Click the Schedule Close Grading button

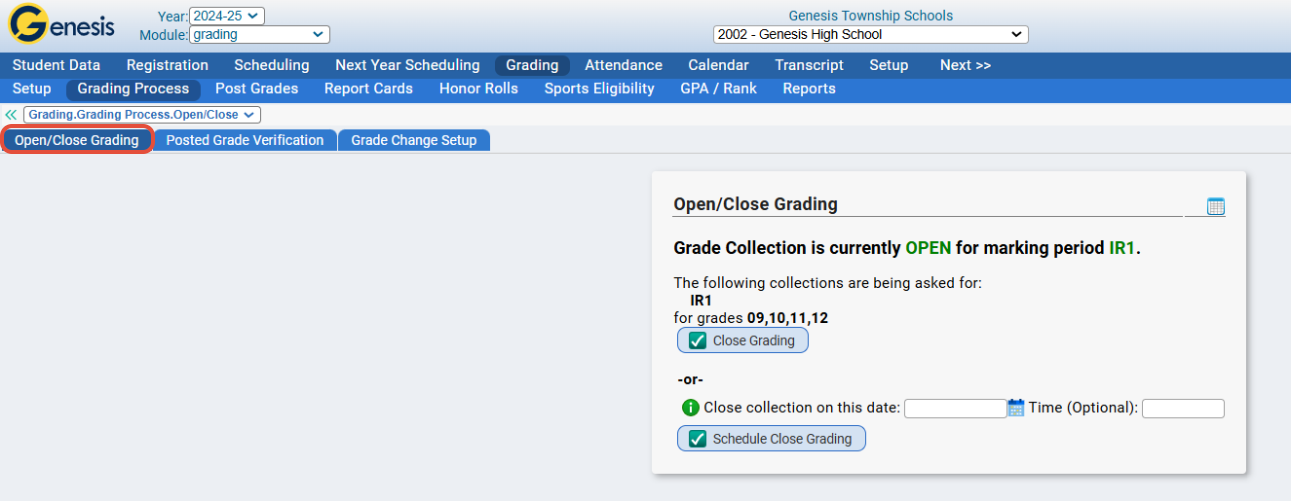pyautogui.click(x=771, y=438)
